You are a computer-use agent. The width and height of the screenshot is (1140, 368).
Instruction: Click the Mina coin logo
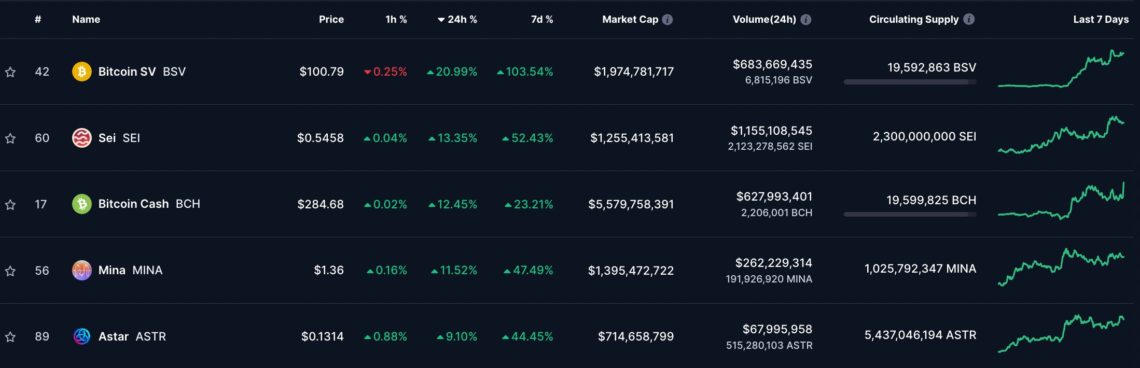click(81, 271)
